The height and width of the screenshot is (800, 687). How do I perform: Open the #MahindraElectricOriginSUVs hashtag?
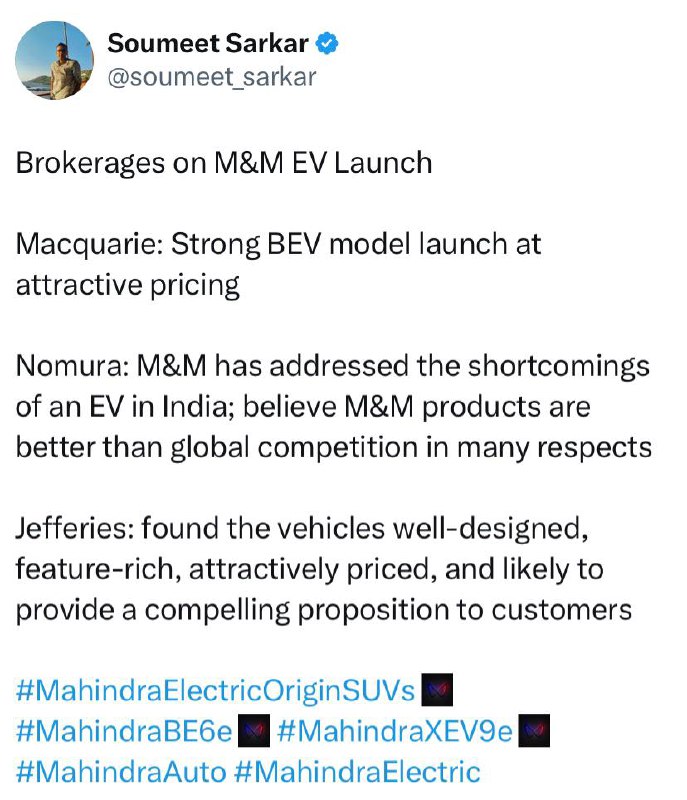point(215,691)
